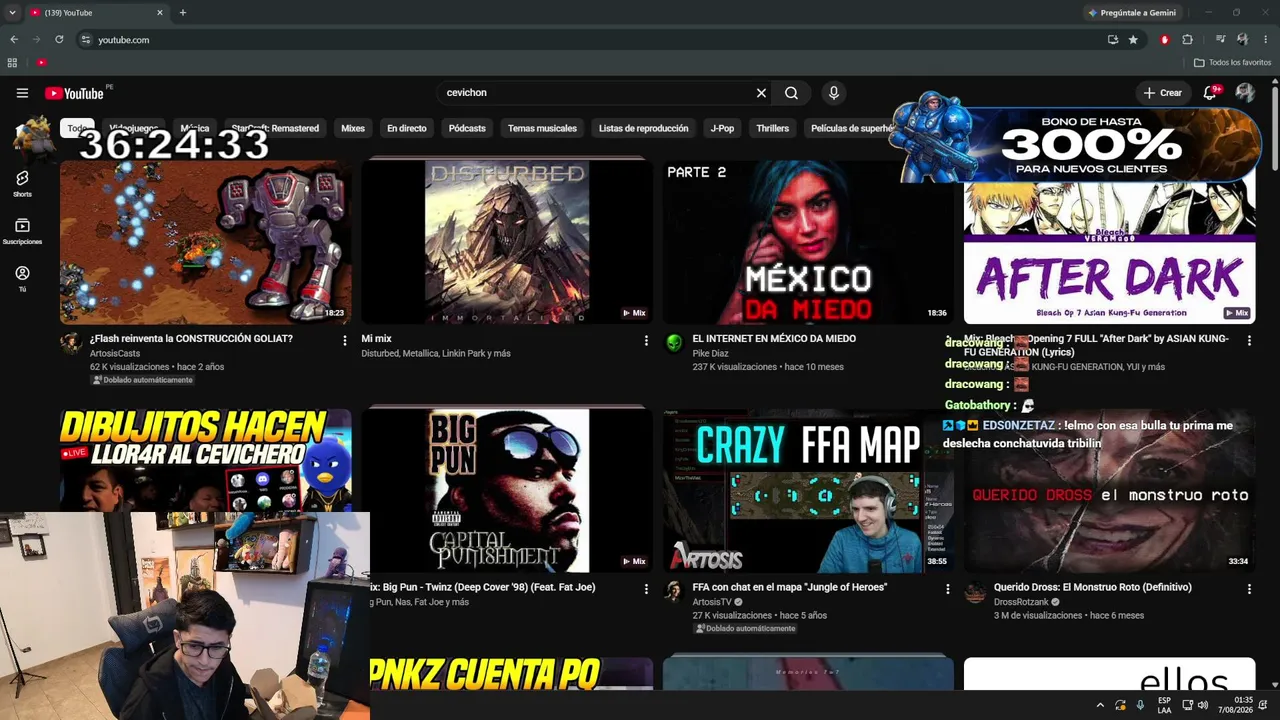Select the J-Pop filter chip
This screenshot has height=720, width=1280.
722,128
